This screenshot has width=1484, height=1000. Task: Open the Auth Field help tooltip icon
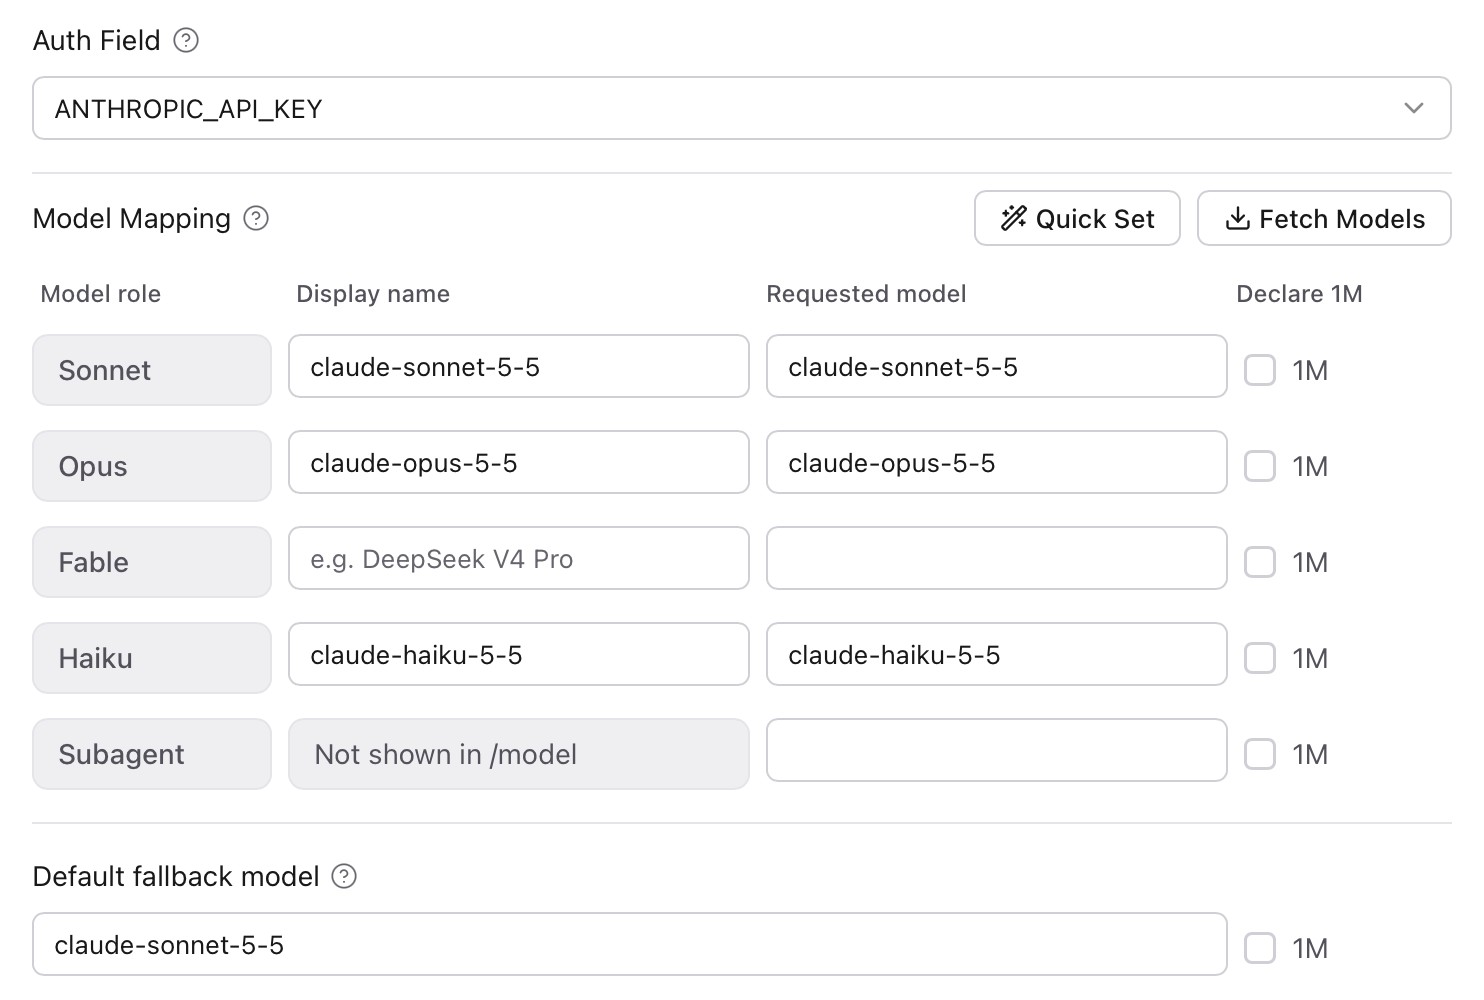tap(186, 40)
